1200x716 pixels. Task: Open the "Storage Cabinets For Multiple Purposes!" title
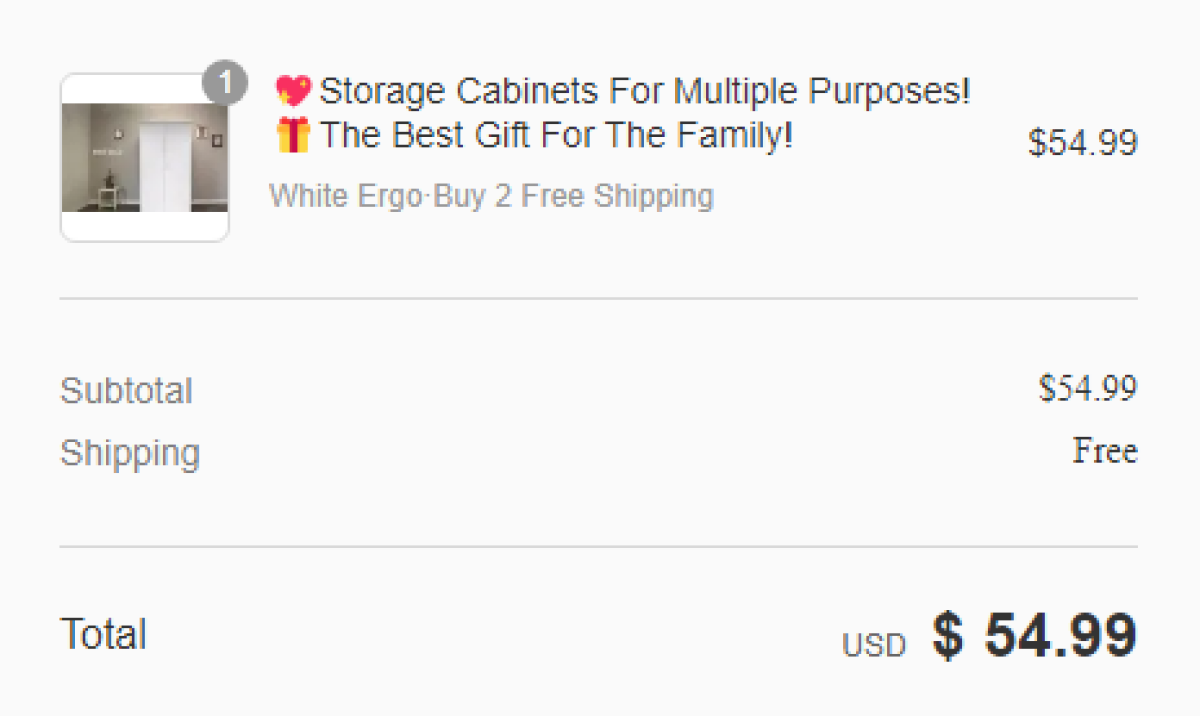(x=645, y=92)
